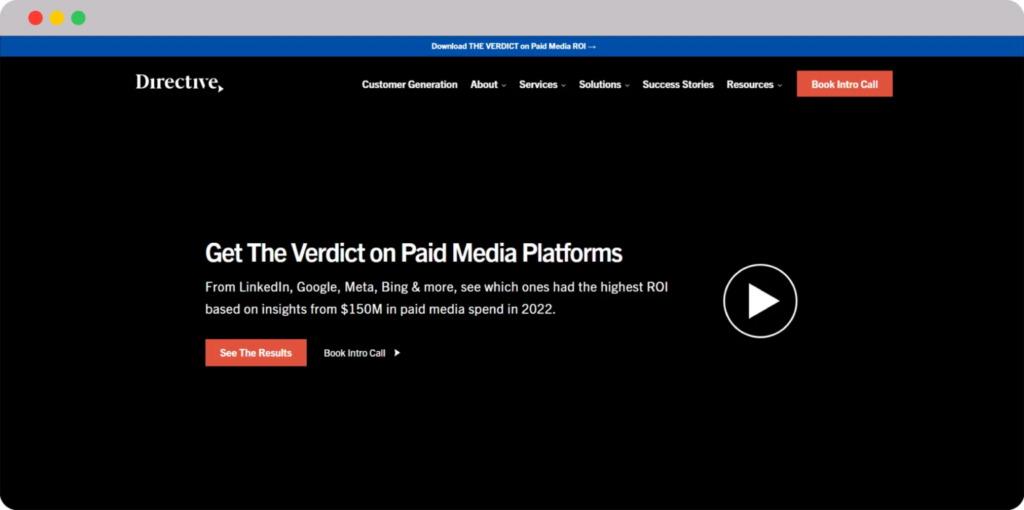Expand the chevron next to About
Image resolution: width=1024 pixels, height=510 pixels.
[504, 86]
